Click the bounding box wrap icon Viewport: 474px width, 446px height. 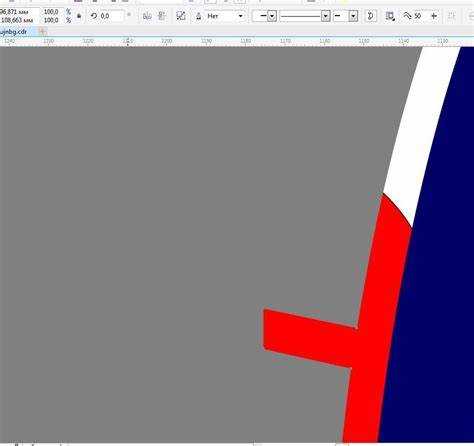[x=390, y=16]
